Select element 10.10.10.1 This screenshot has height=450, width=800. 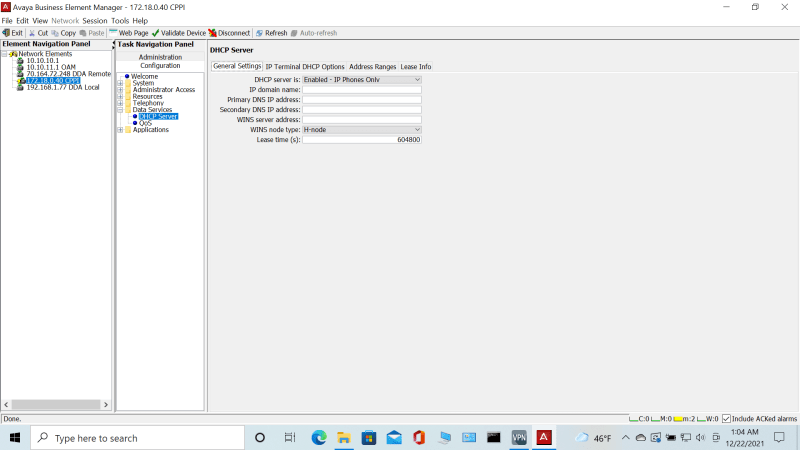coord(43,60)
